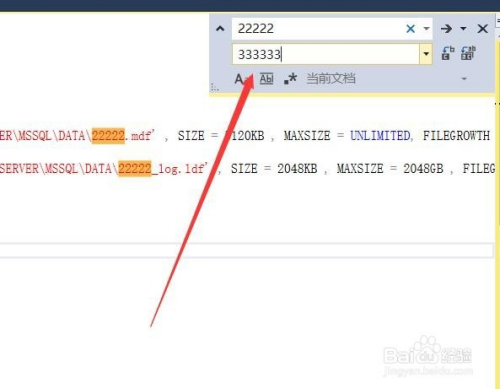This screenshot has width=500, height=389.
Task: Open the replace term history dropdown
Action: click(x=426, y=54)
